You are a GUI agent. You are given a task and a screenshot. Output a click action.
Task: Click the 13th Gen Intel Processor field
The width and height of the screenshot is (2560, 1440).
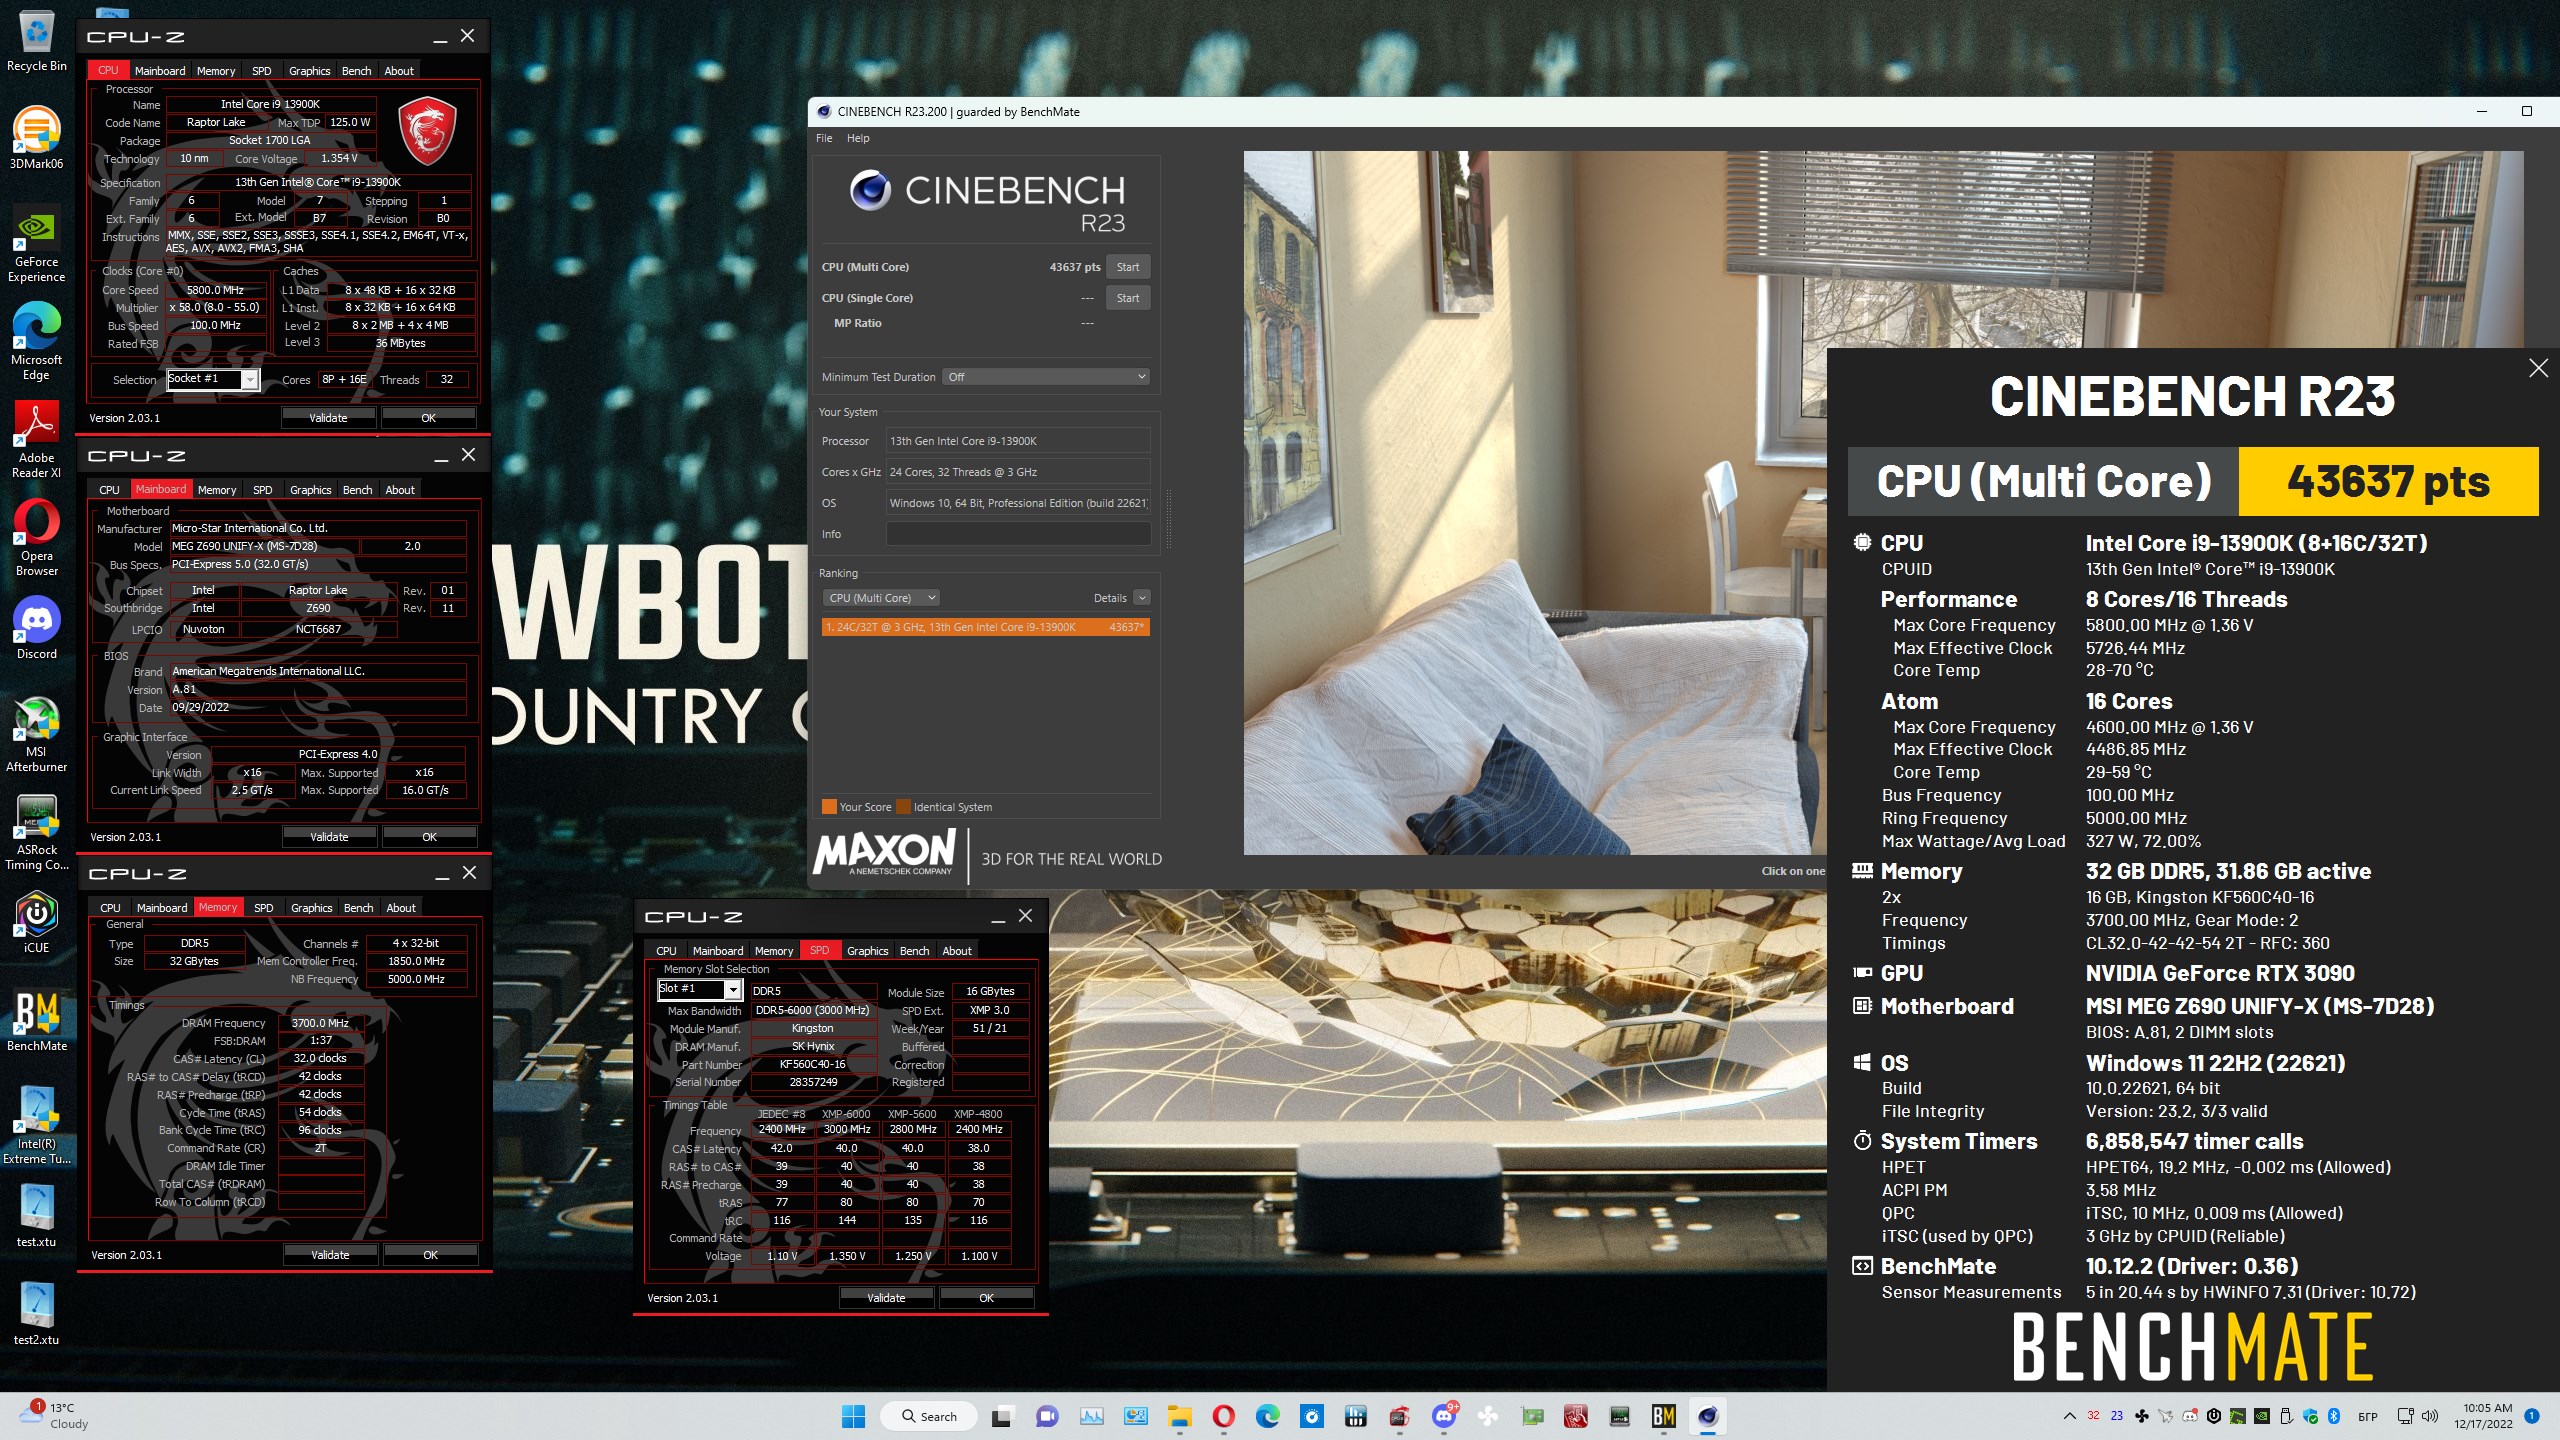1018,441
